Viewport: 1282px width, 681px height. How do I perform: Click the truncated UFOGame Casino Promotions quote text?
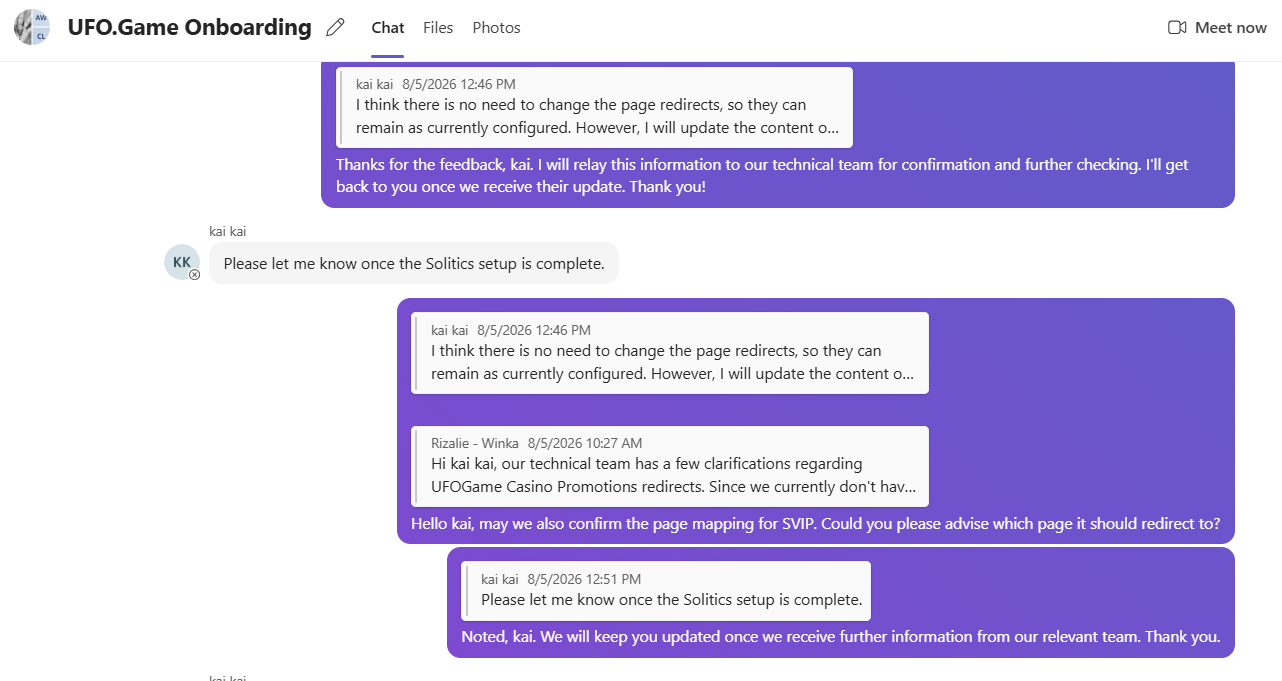coord(674,487)
